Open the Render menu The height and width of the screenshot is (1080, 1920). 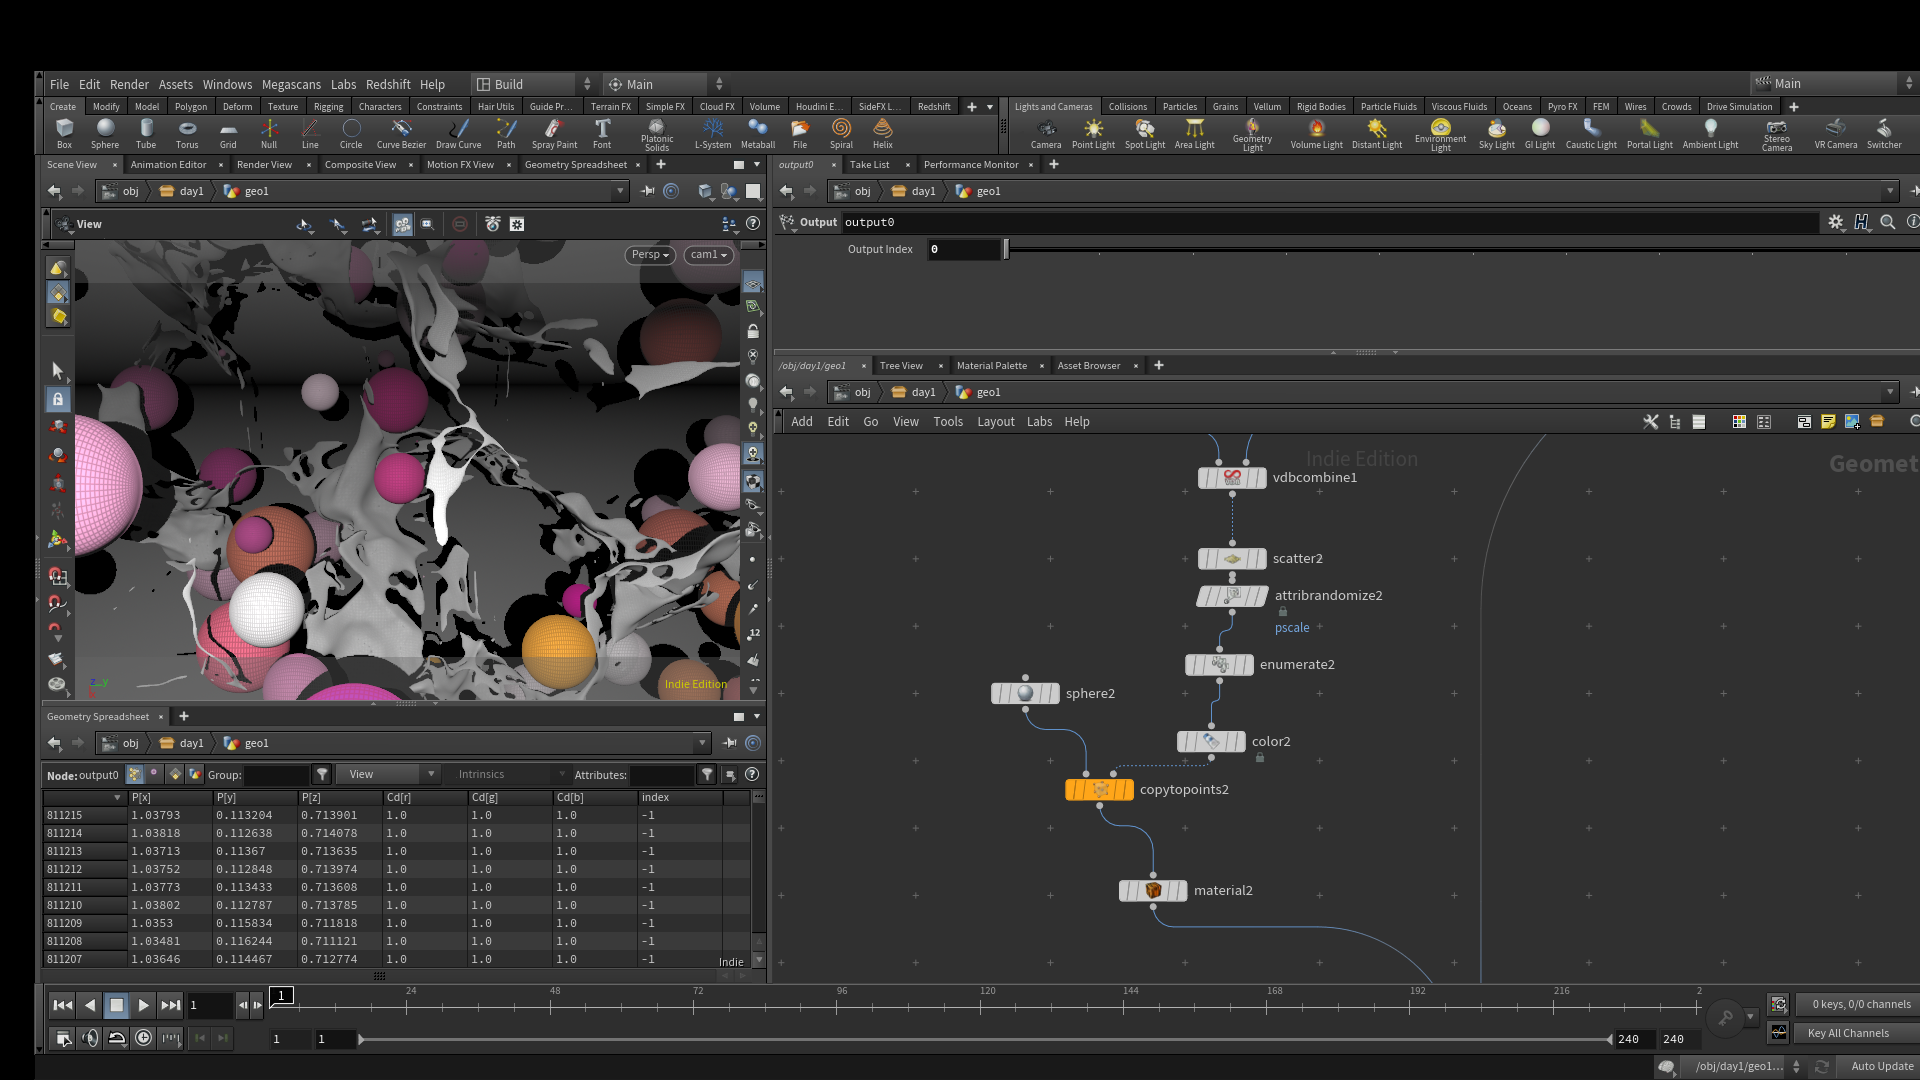129,85
